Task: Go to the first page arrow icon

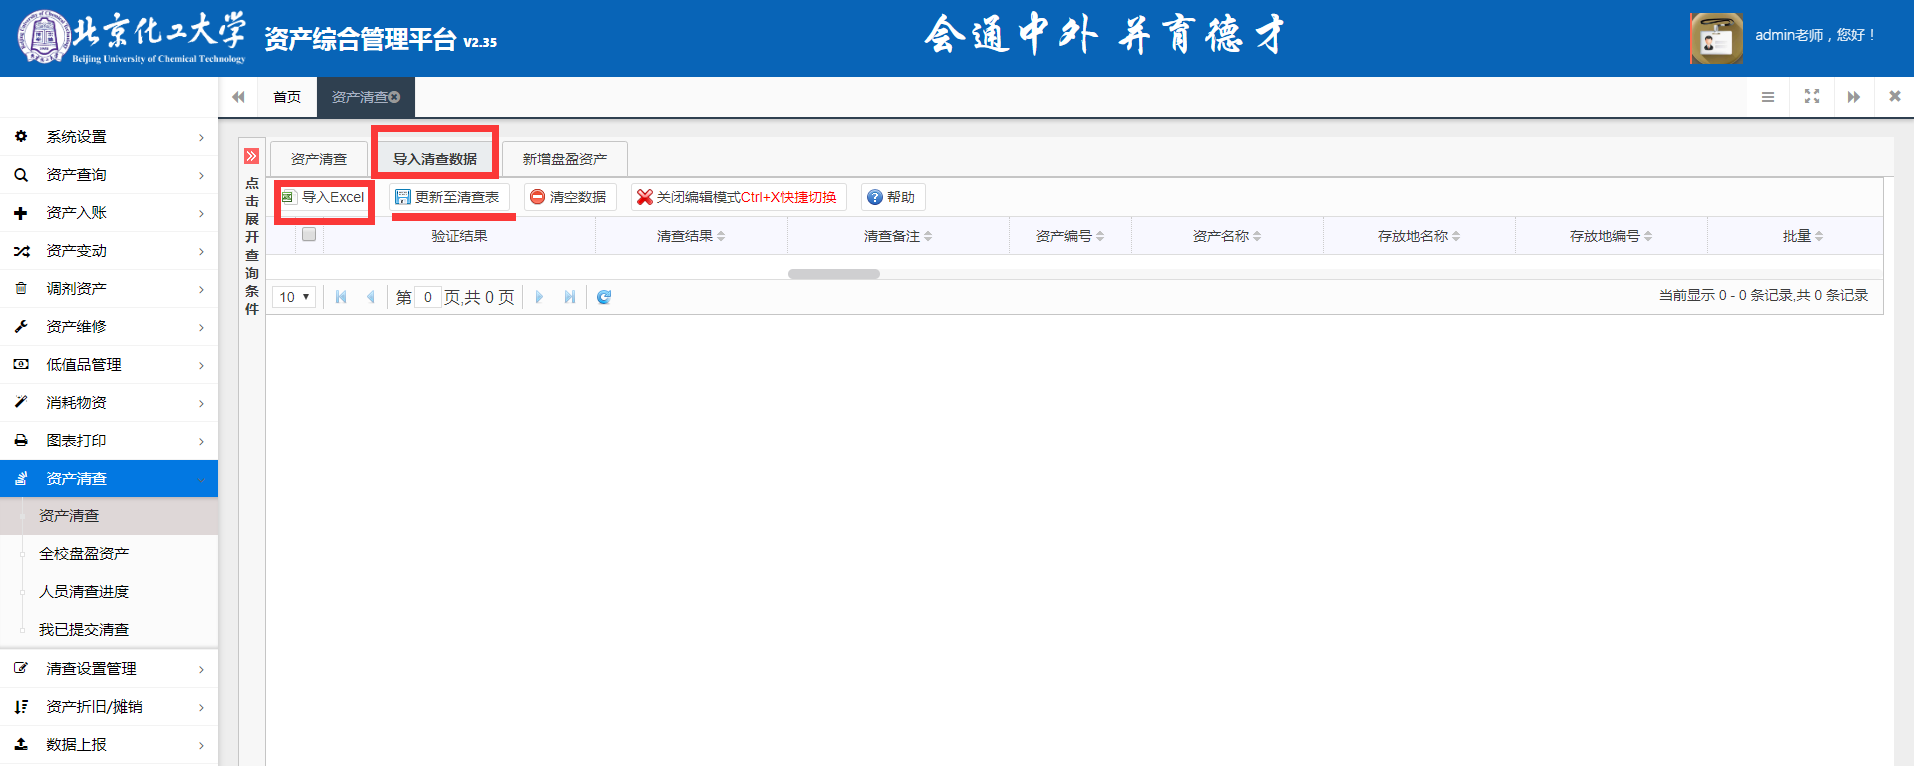Action: pos(341,297)
